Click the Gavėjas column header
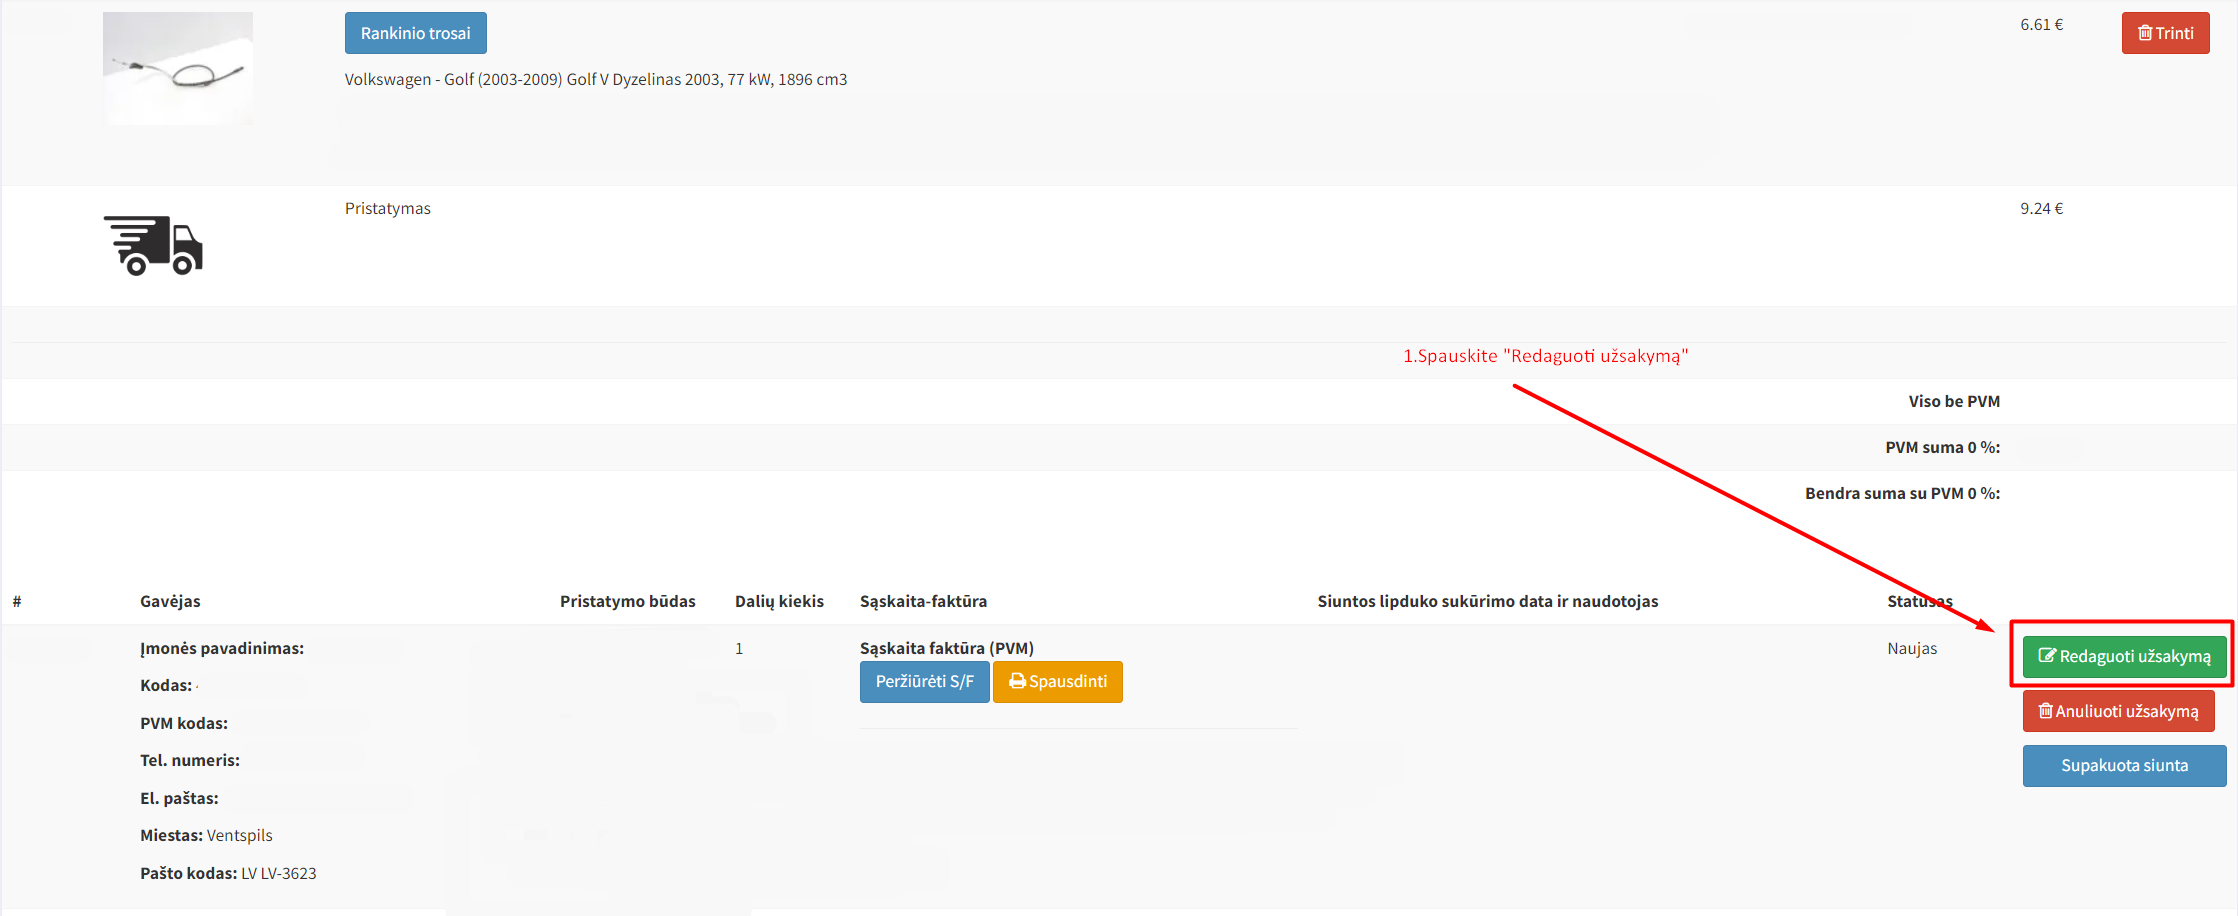This screenshot has width=2238, height=916. pyautogui.click(x=170, y=601)
